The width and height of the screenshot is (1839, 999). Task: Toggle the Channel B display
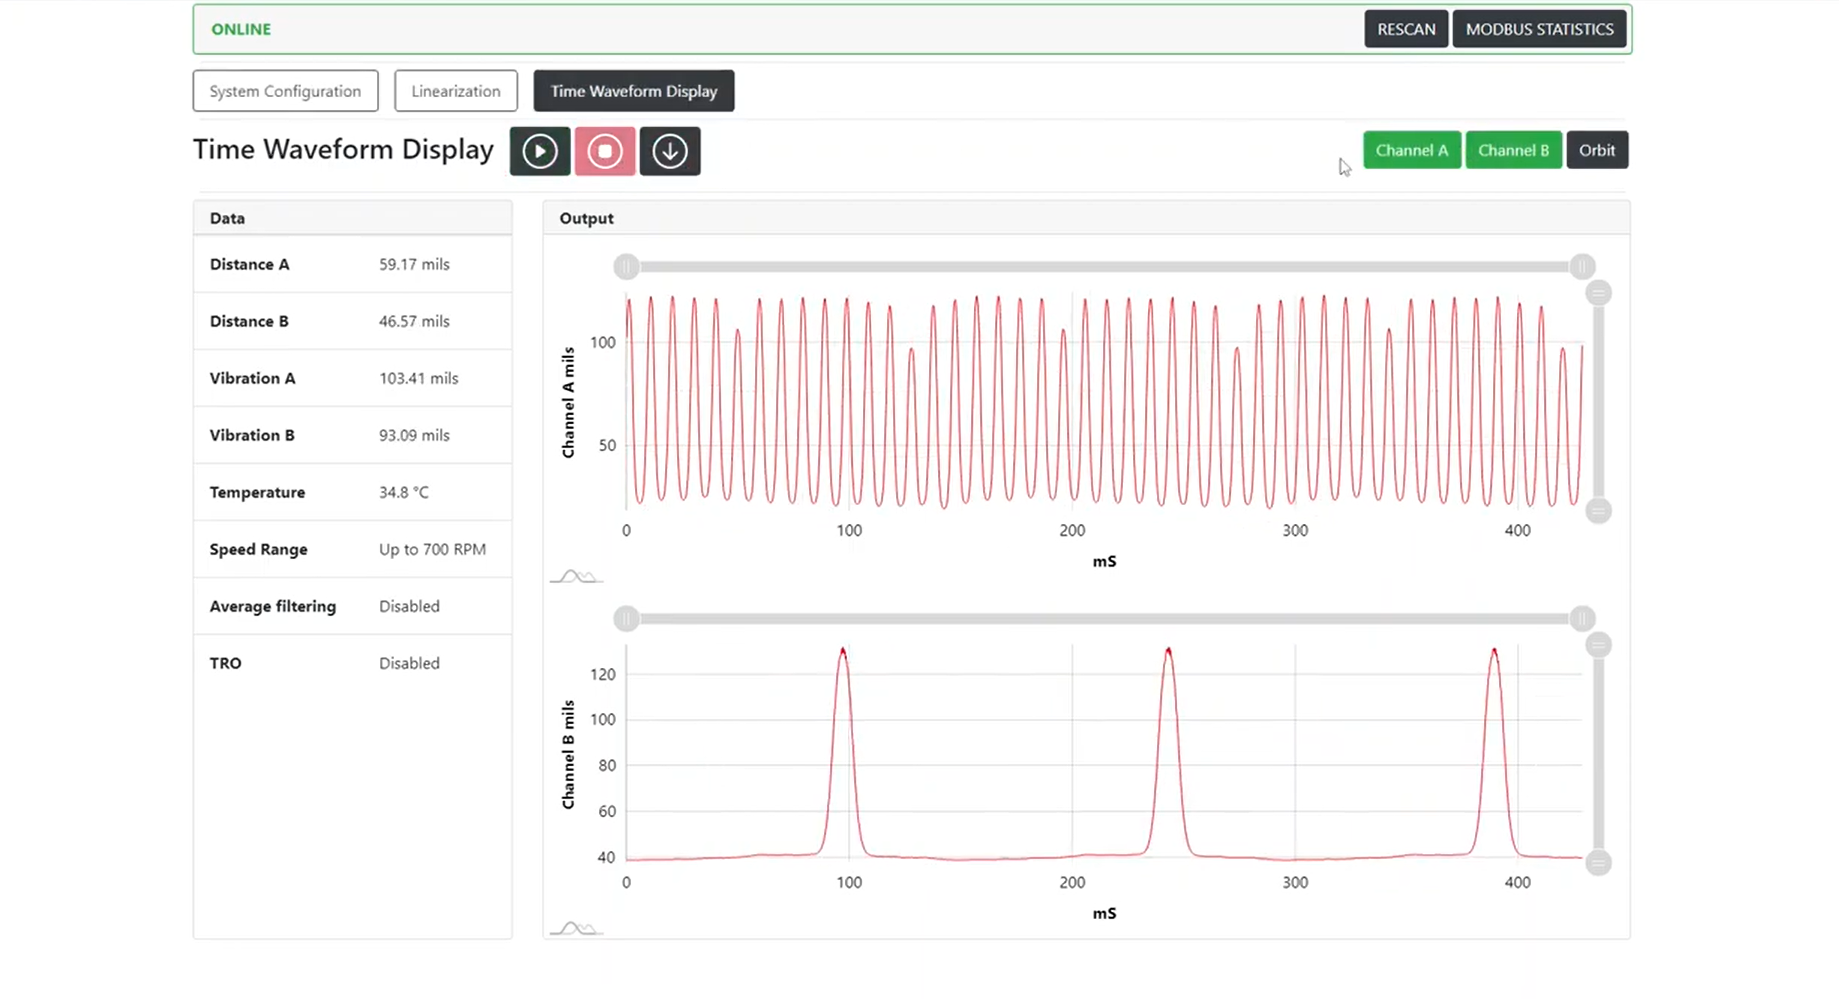point(1513,150)
